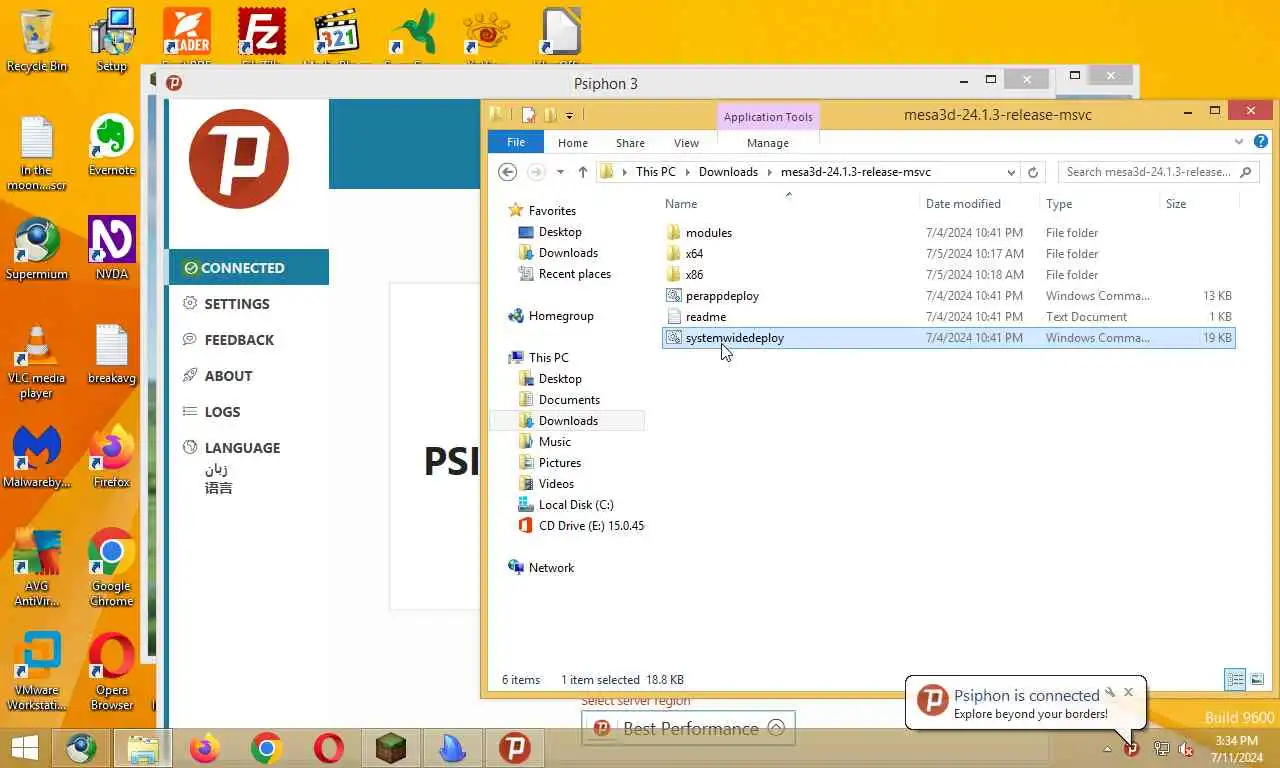Image resolution: width=1280 pixels, height=768 pixels.
Task: Click the Explorer search box
Action: (x=1157, y=172)
